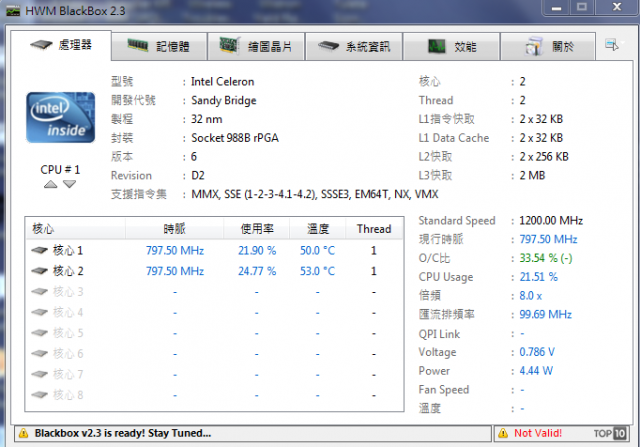Viewport: 640px width, 447px height.
Task: Click the export icon beside the tabs
Action: (612, 44)
